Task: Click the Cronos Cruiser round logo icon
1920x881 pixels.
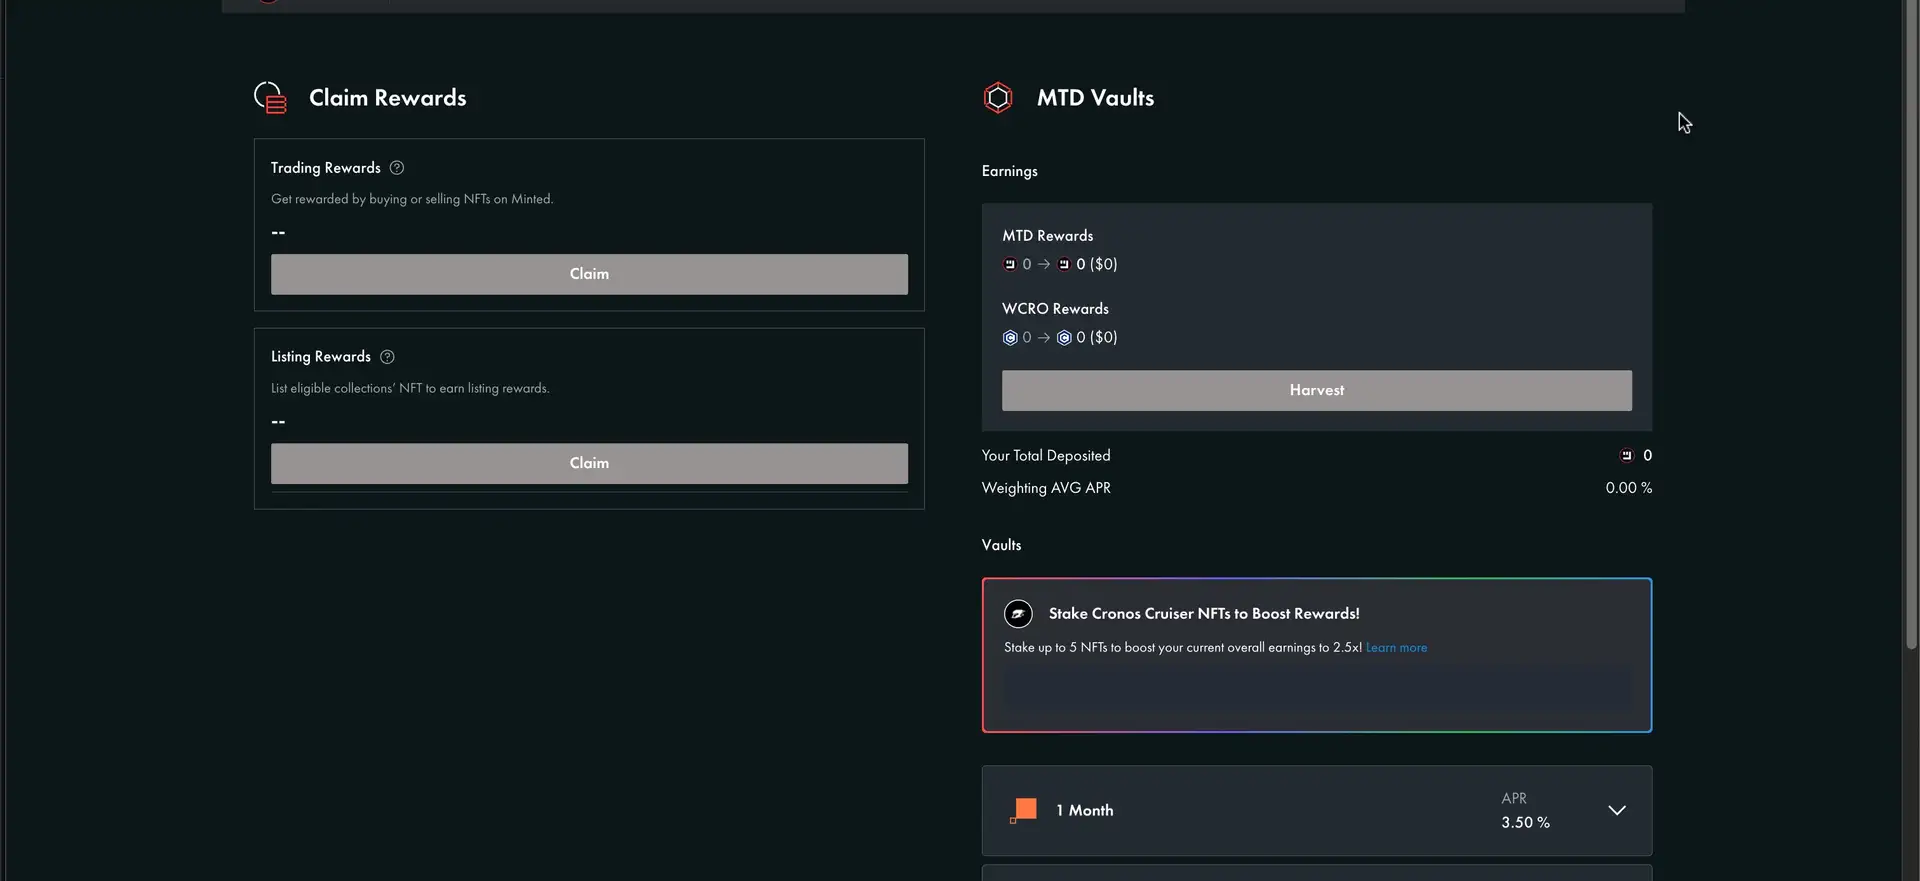Action: (1018, 614)
